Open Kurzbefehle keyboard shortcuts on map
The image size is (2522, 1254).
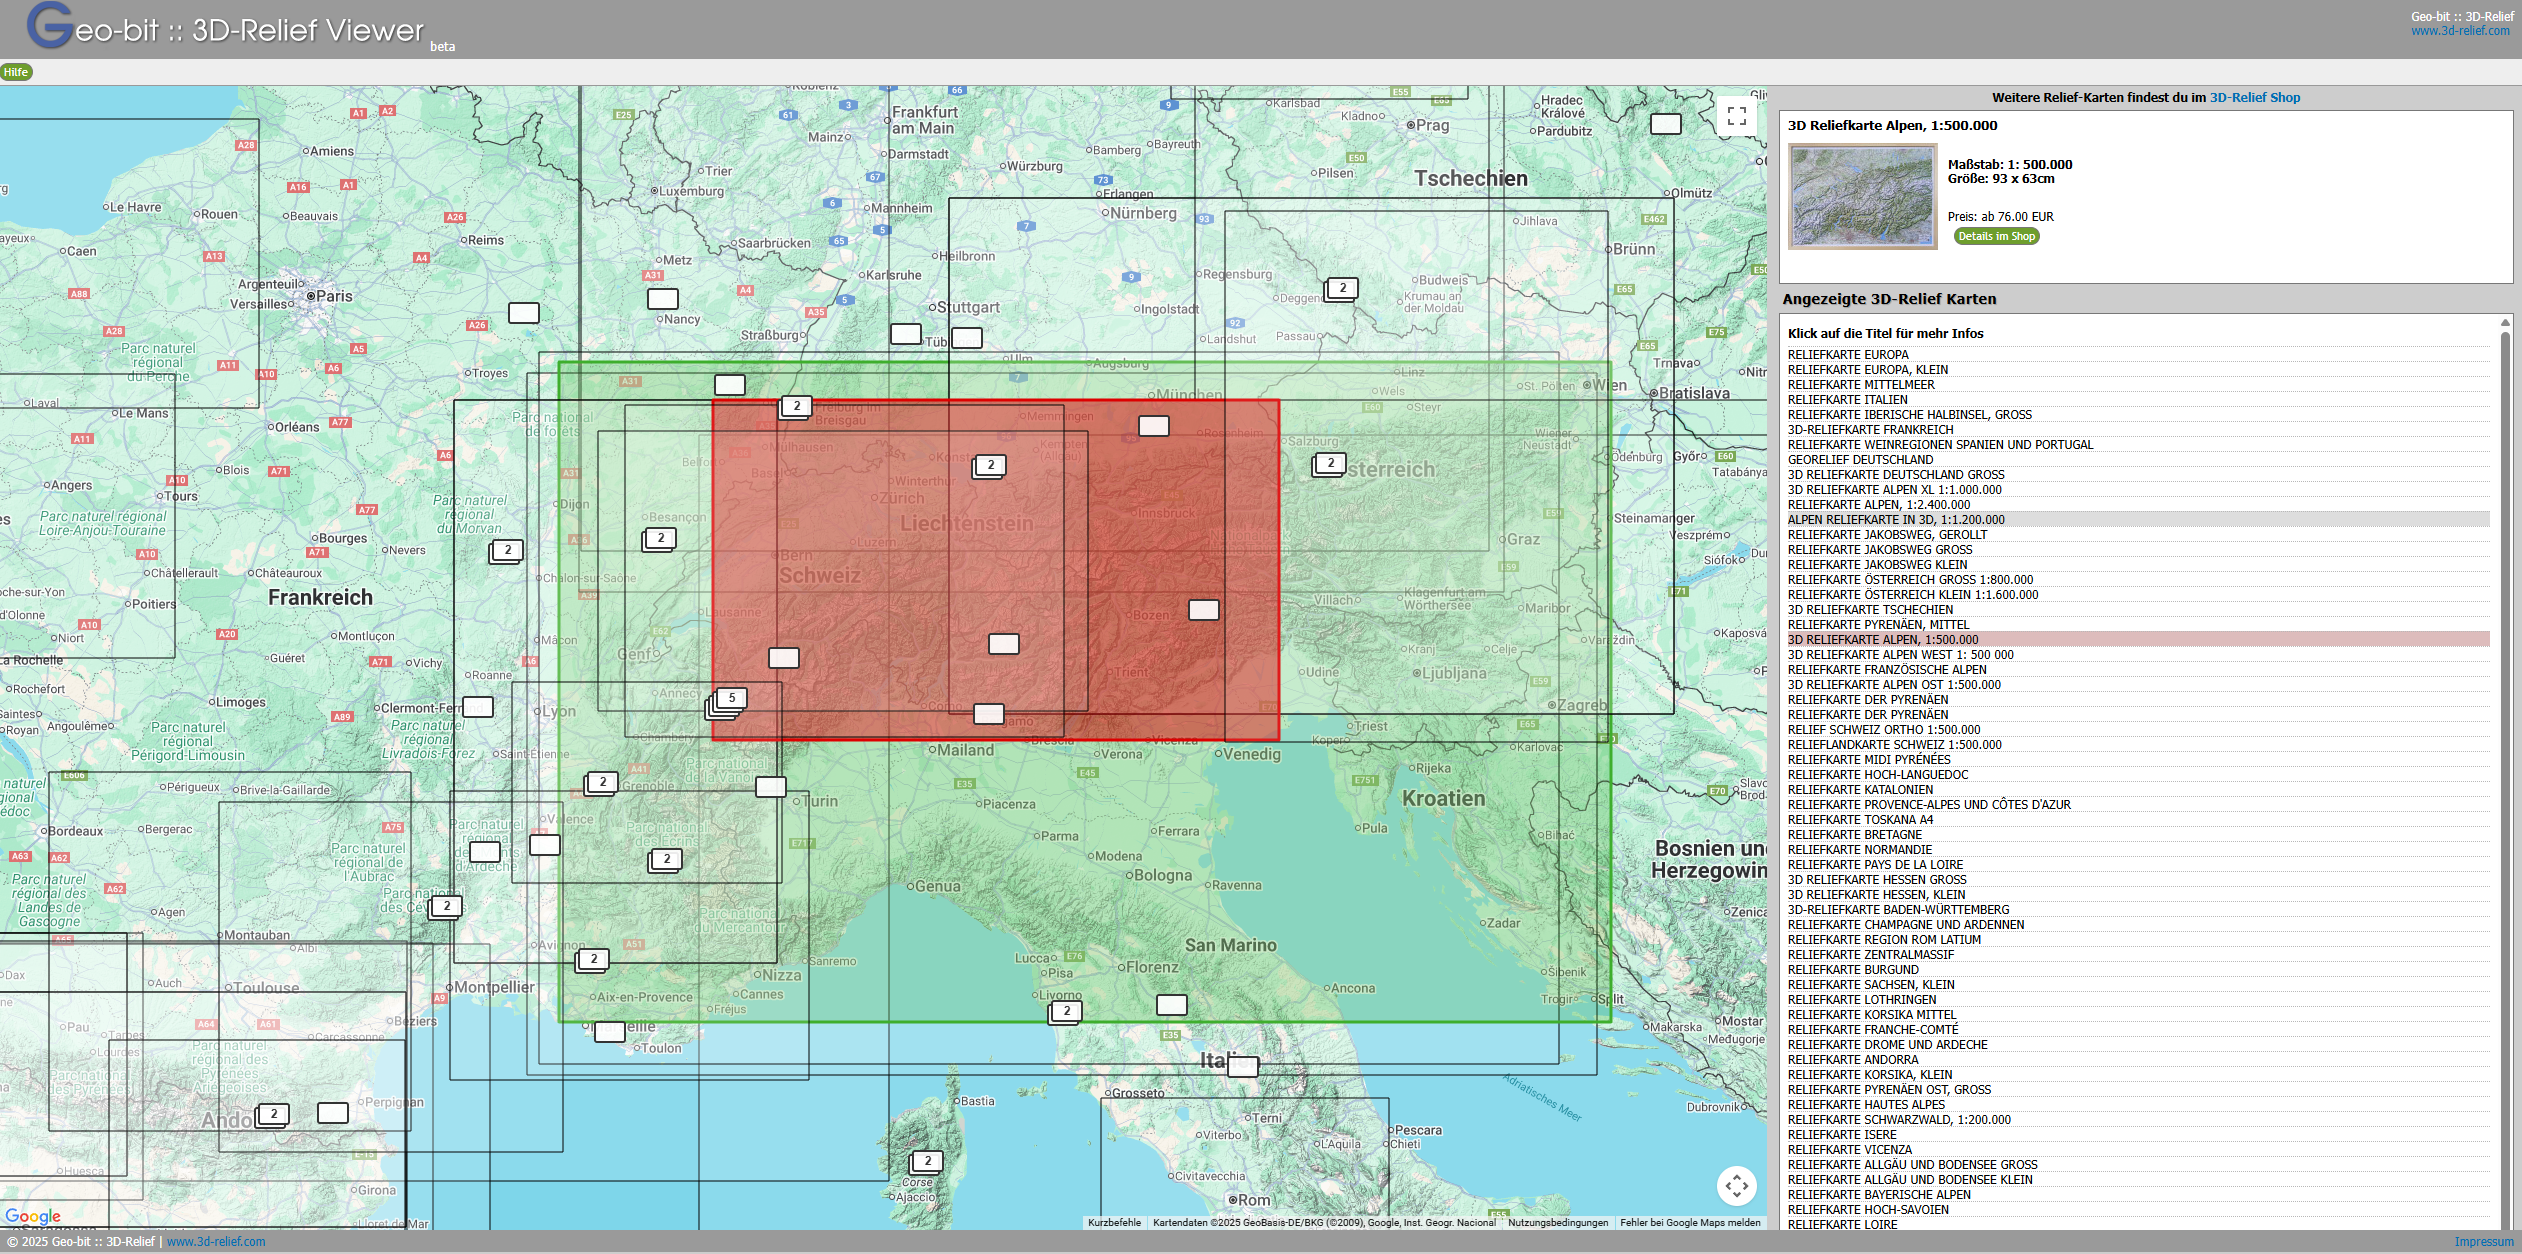(x=1114, y=1223)
